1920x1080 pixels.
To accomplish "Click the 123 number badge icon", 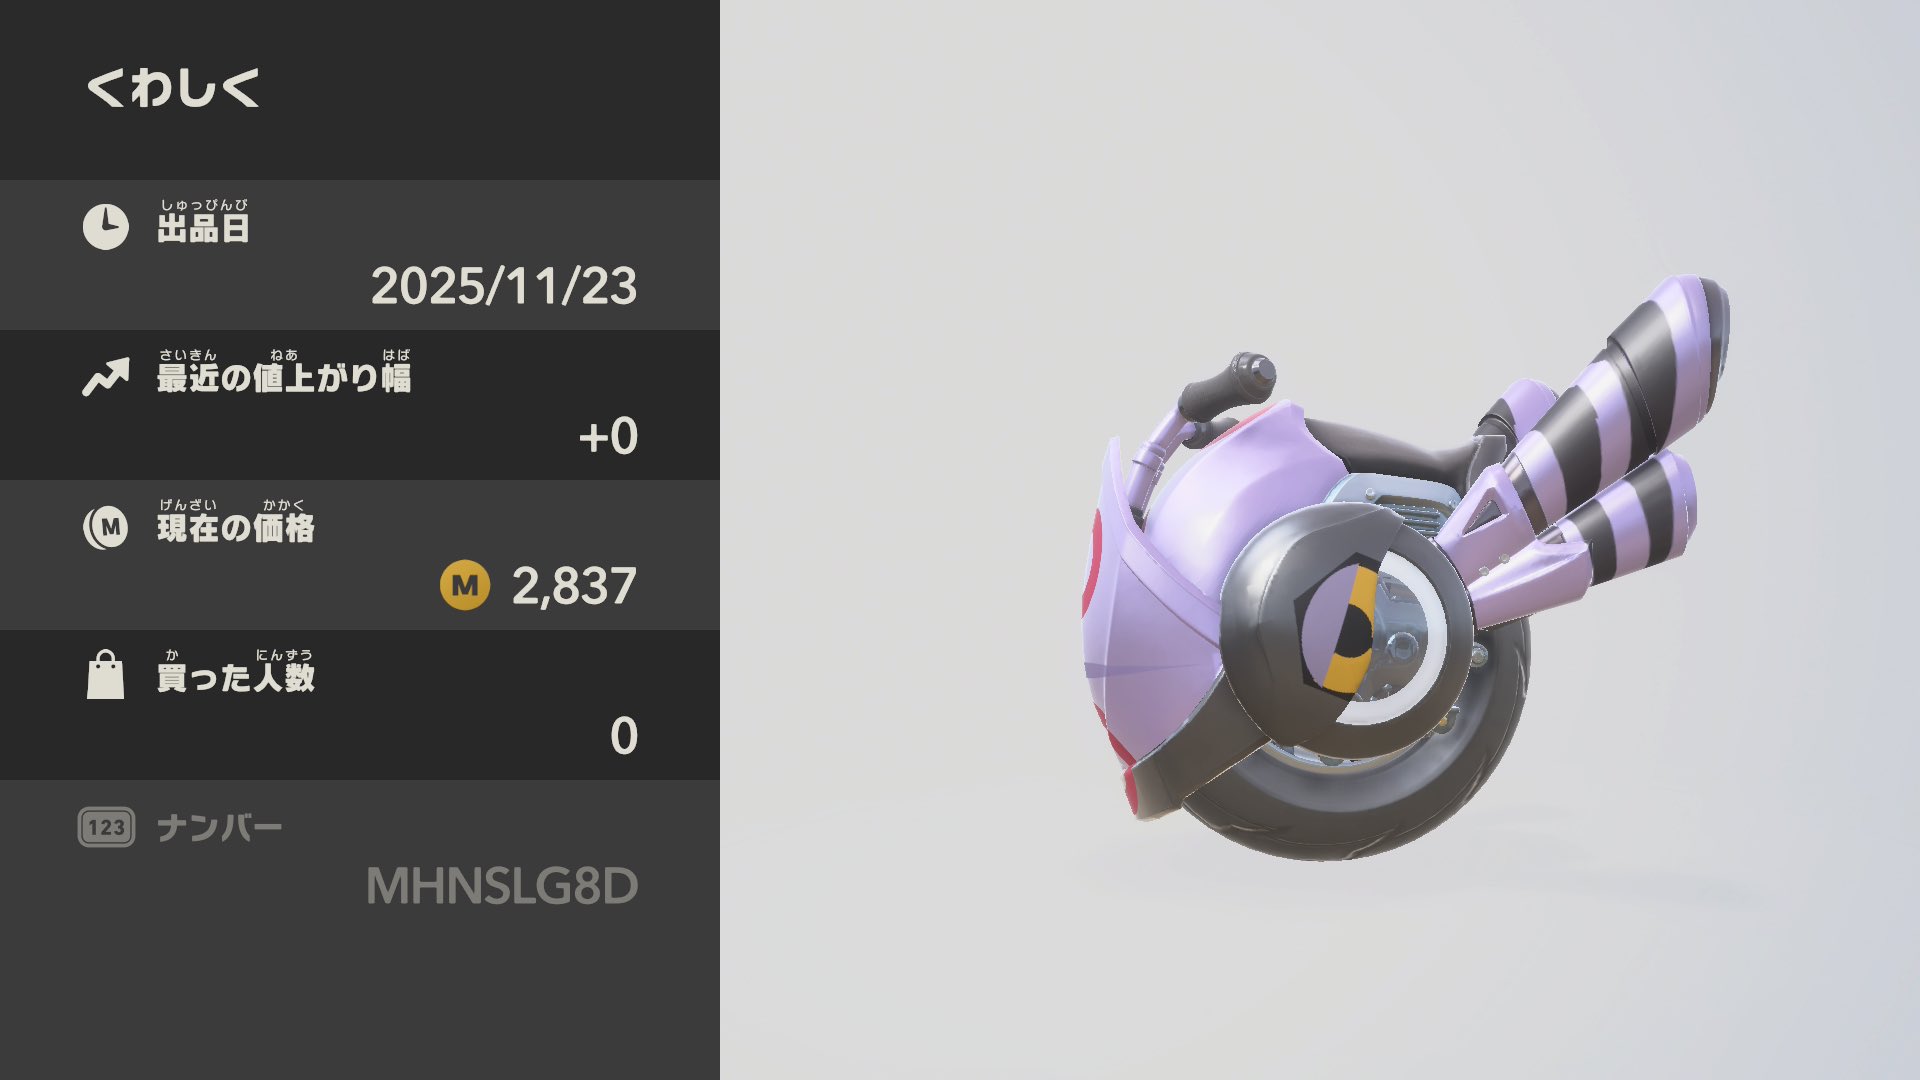I will (x=106, y=827).
